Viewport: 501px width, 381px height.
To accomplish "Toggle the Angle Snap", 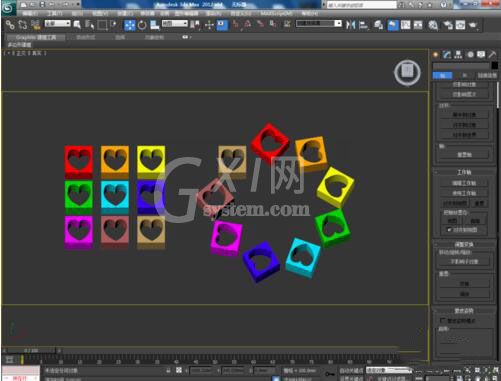I will [x=248, y=24].
